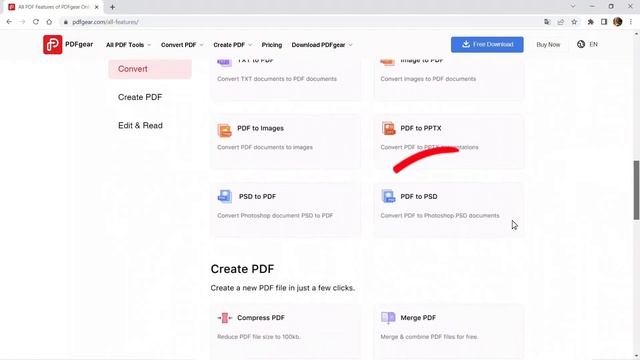This screenshot has width=640, height=360.
Task: Click the address bar URL field
Action: (x=302, y=22)
